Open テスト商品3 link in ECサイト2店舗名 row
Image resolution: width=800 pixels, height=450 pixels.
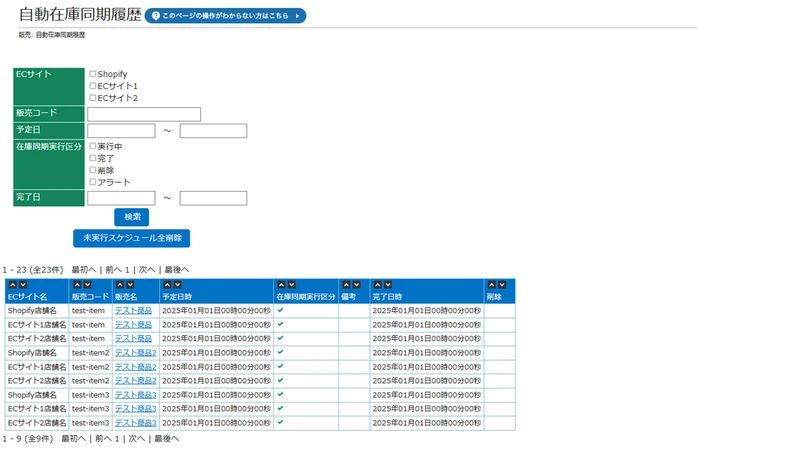tap(136, 423)
